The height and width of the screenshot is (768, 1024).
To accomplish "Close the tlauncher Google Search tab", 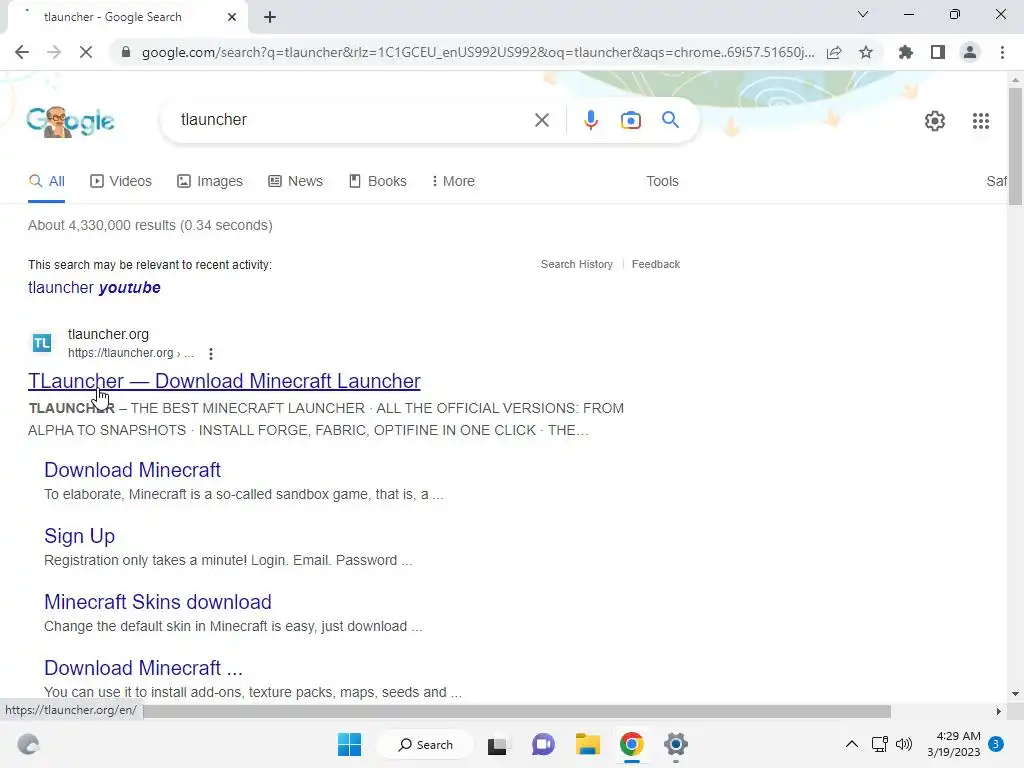I will (232, 17).
